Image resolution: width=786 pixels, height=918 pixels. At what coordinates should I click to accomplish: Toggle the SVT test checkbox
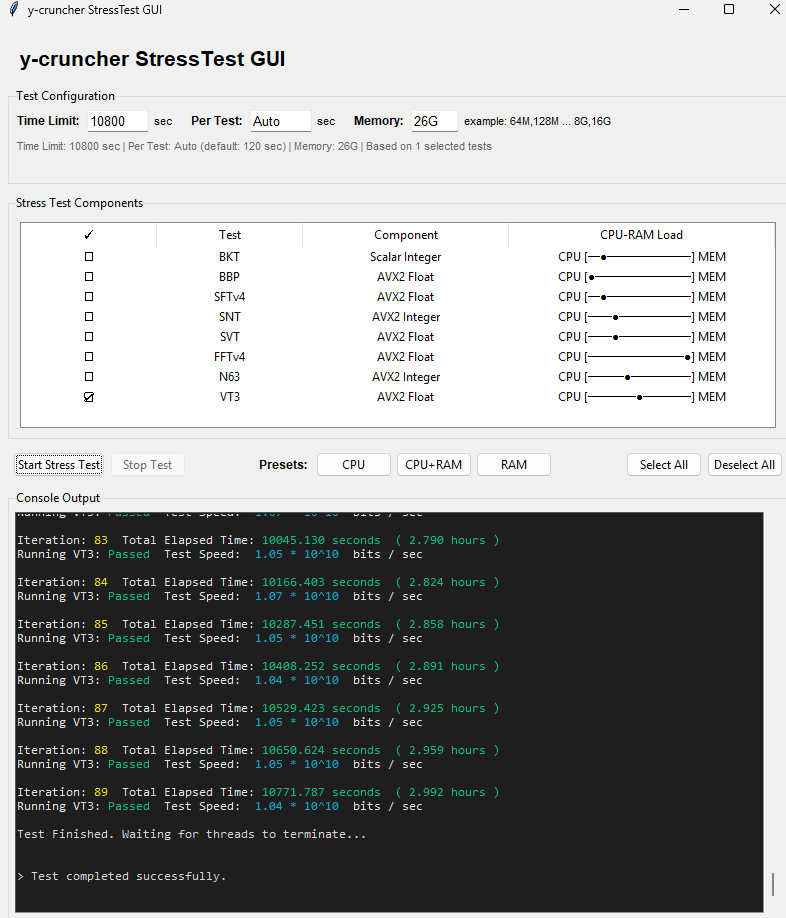pyautogui.click(x=89, y=337)
